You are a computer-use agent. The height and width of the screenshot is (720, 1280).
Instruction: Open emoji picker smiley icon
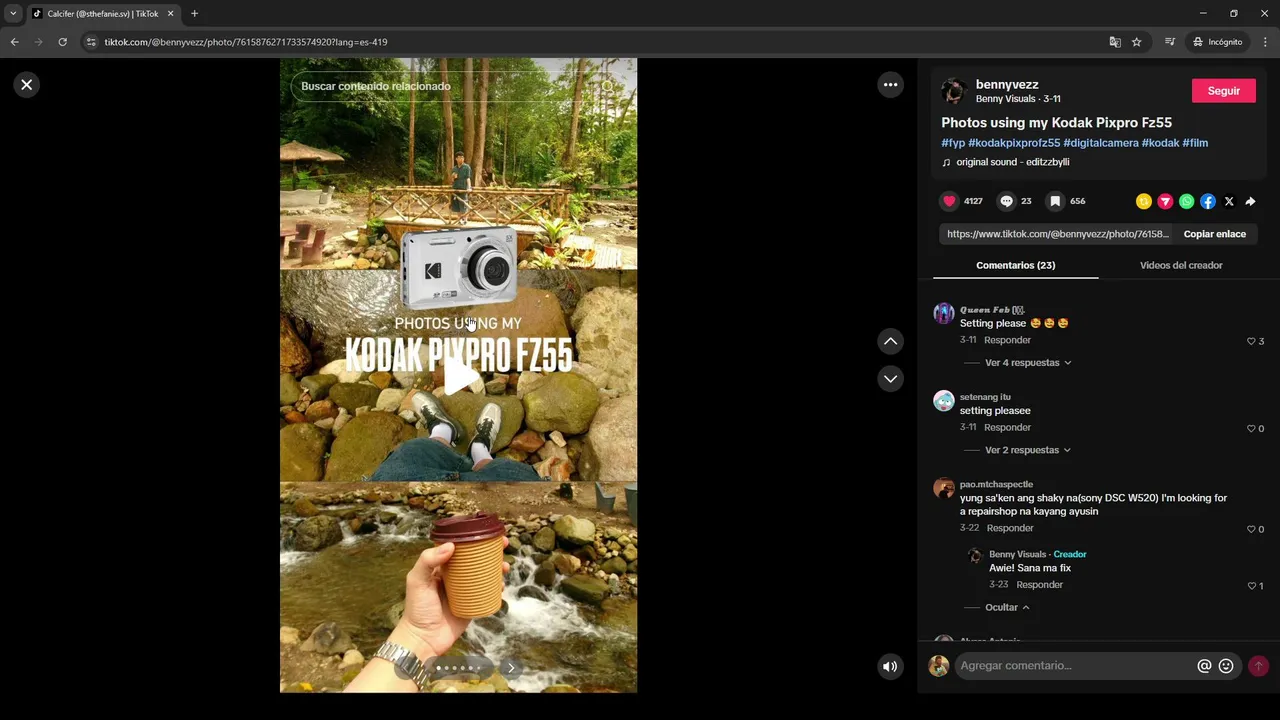click(x=1226, y=666)
